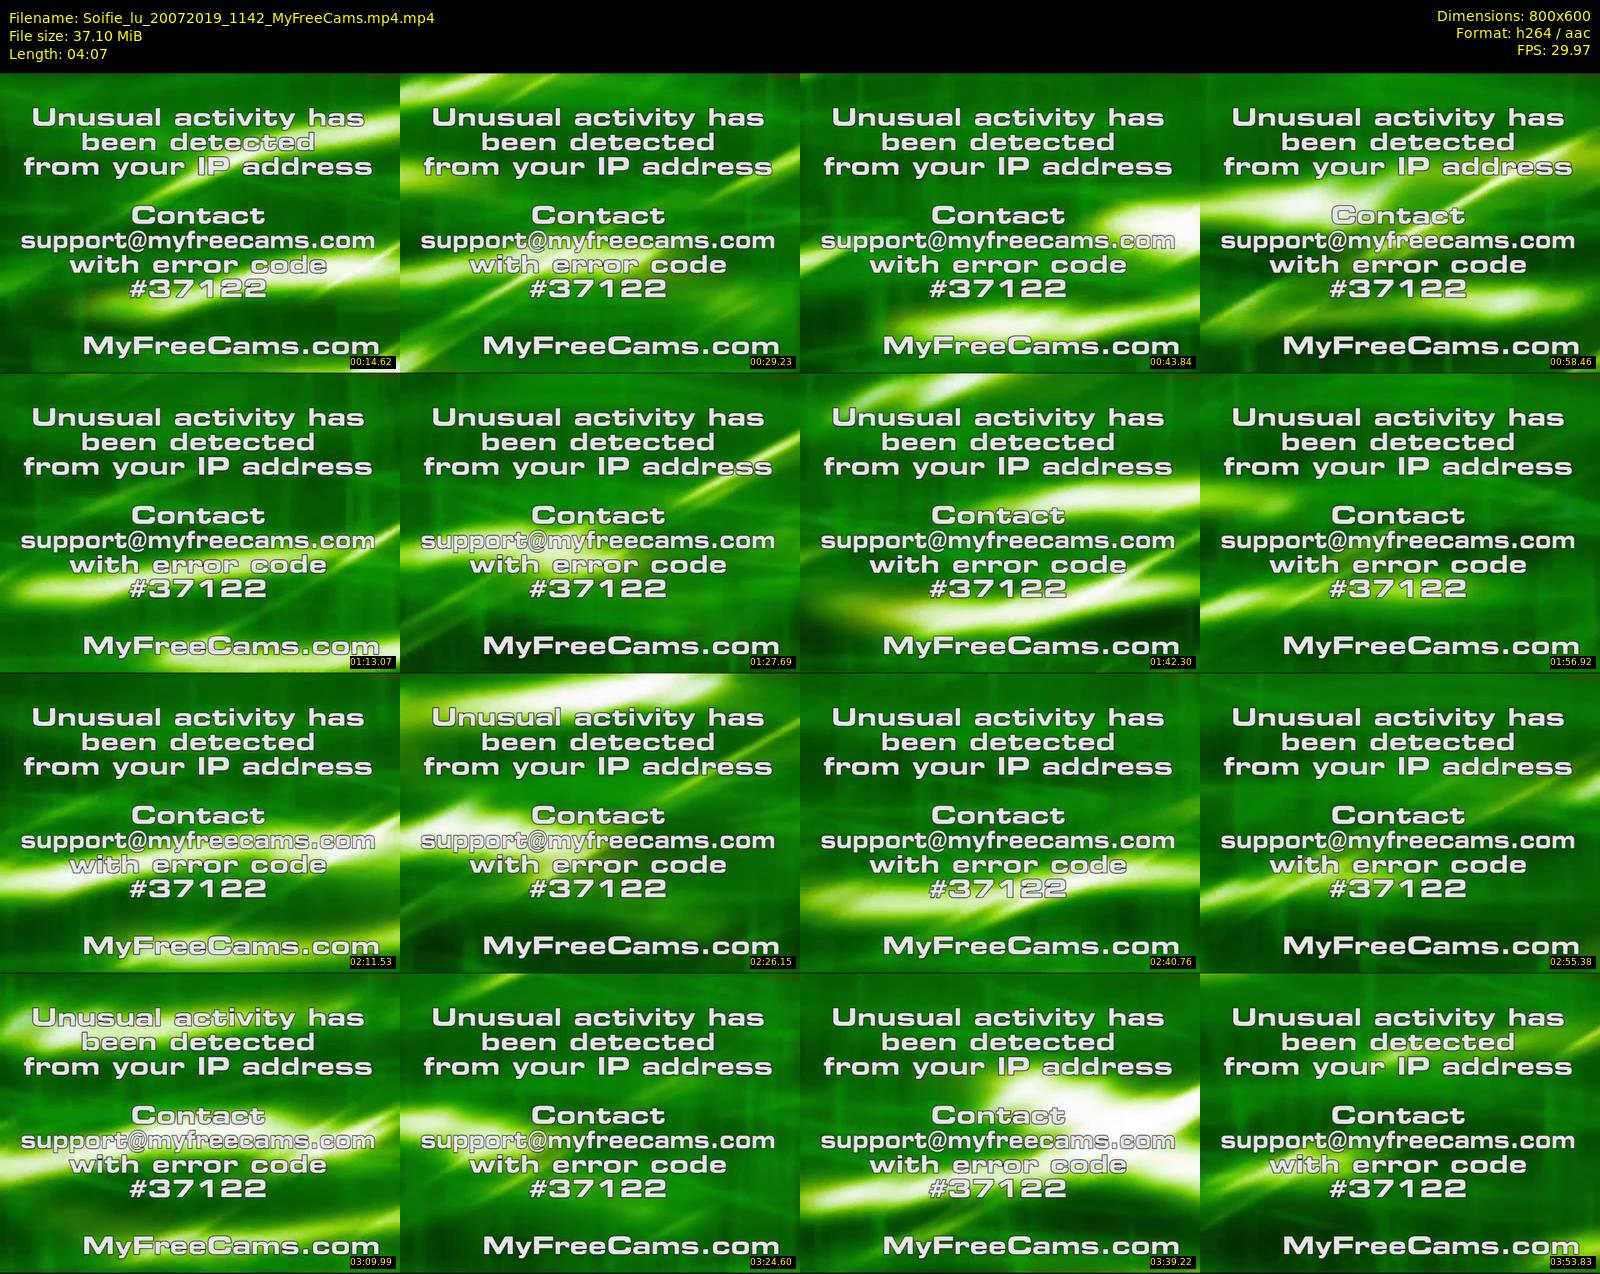Screen dimensions: 1600x1274
Task: Click the "Length: 04:07" header line
Action: 58,54
